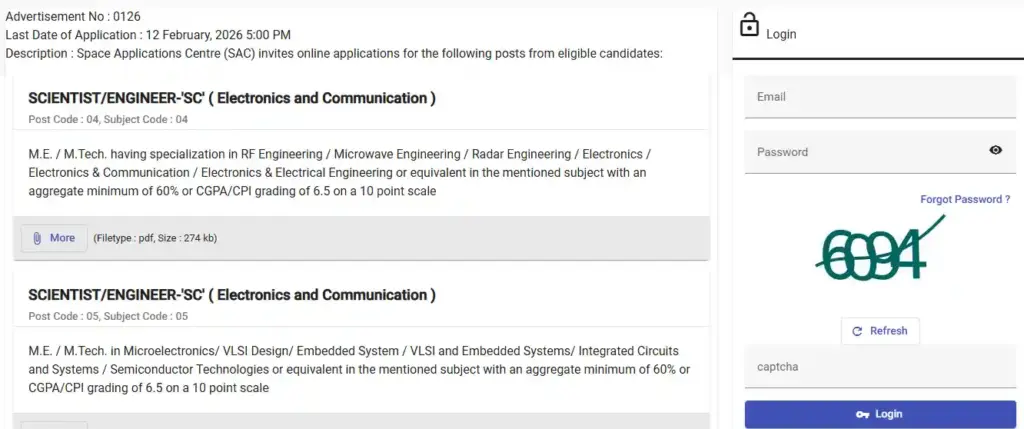1024x429 pixels.
Task: Click the paperclip icon on More button
Action: pyautogui.click(x=37, y=238)
